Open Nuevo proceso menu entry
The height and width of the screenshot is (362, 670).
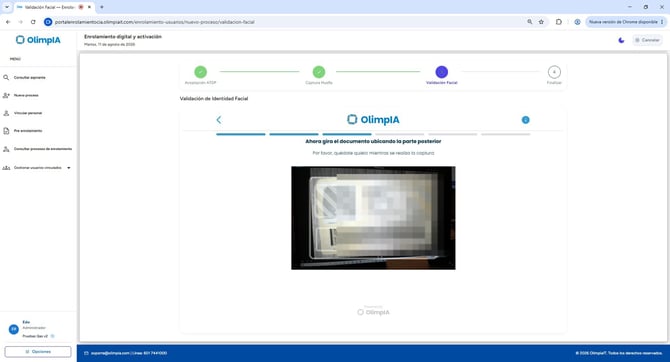click(x=26, y=95)
